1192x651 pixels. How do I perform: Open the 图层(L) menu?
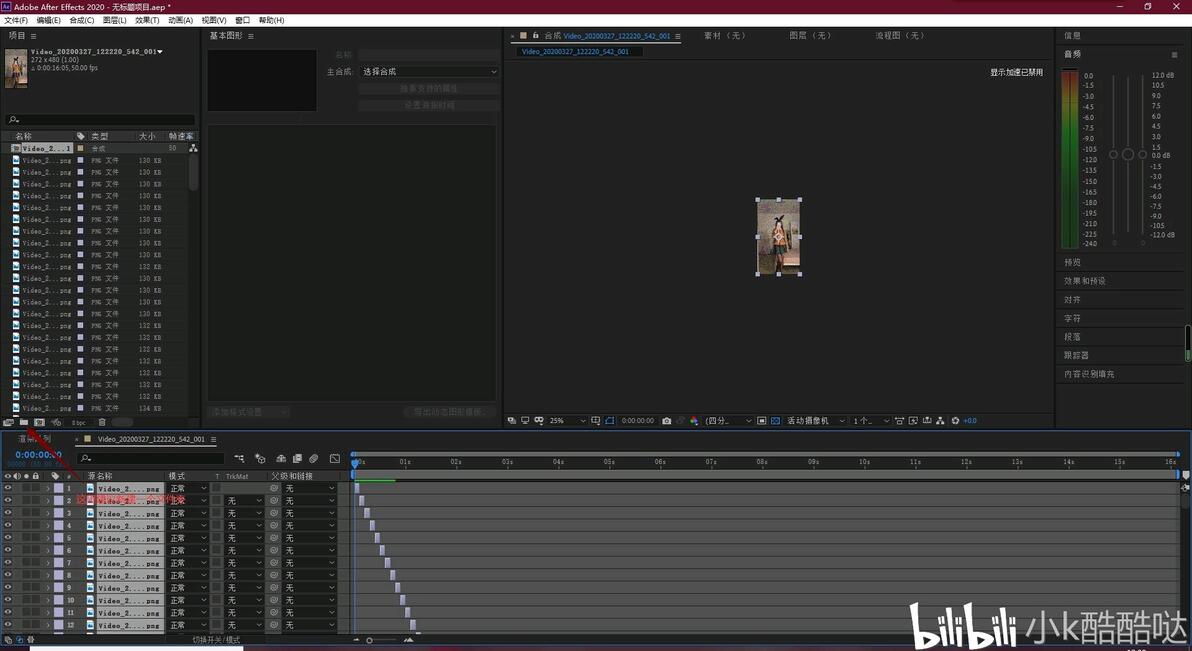click(x=114, y=21)
